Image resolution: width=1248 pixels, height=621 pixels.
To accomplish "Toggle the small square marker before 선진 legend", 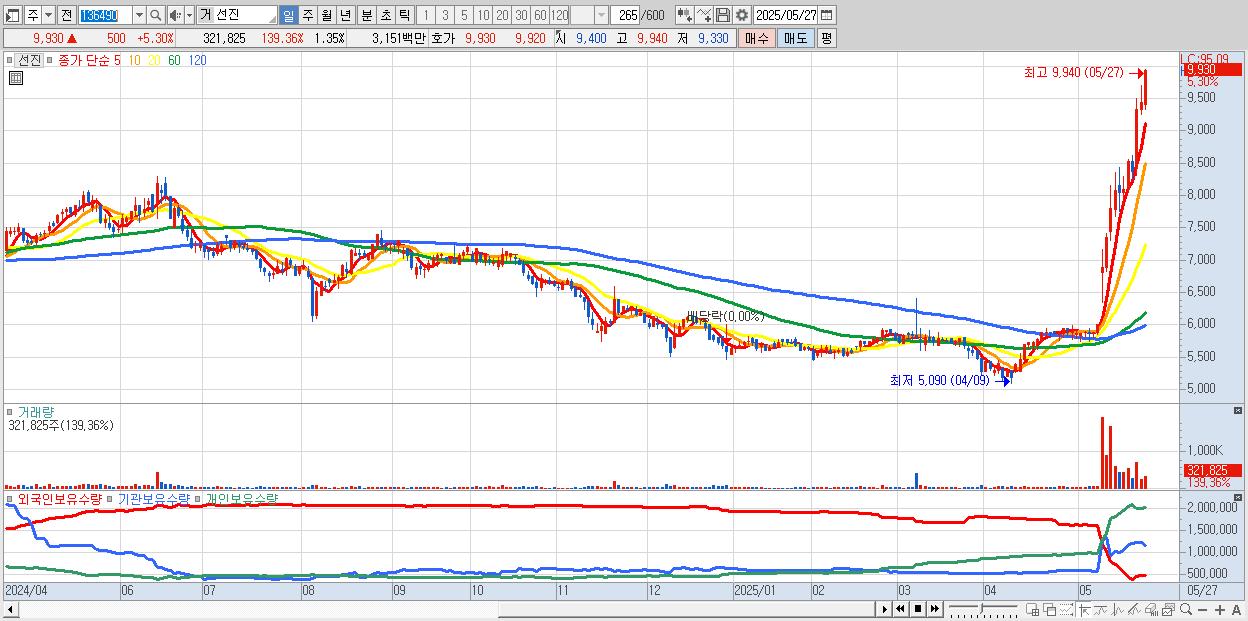I will click(x=11, y=60).
